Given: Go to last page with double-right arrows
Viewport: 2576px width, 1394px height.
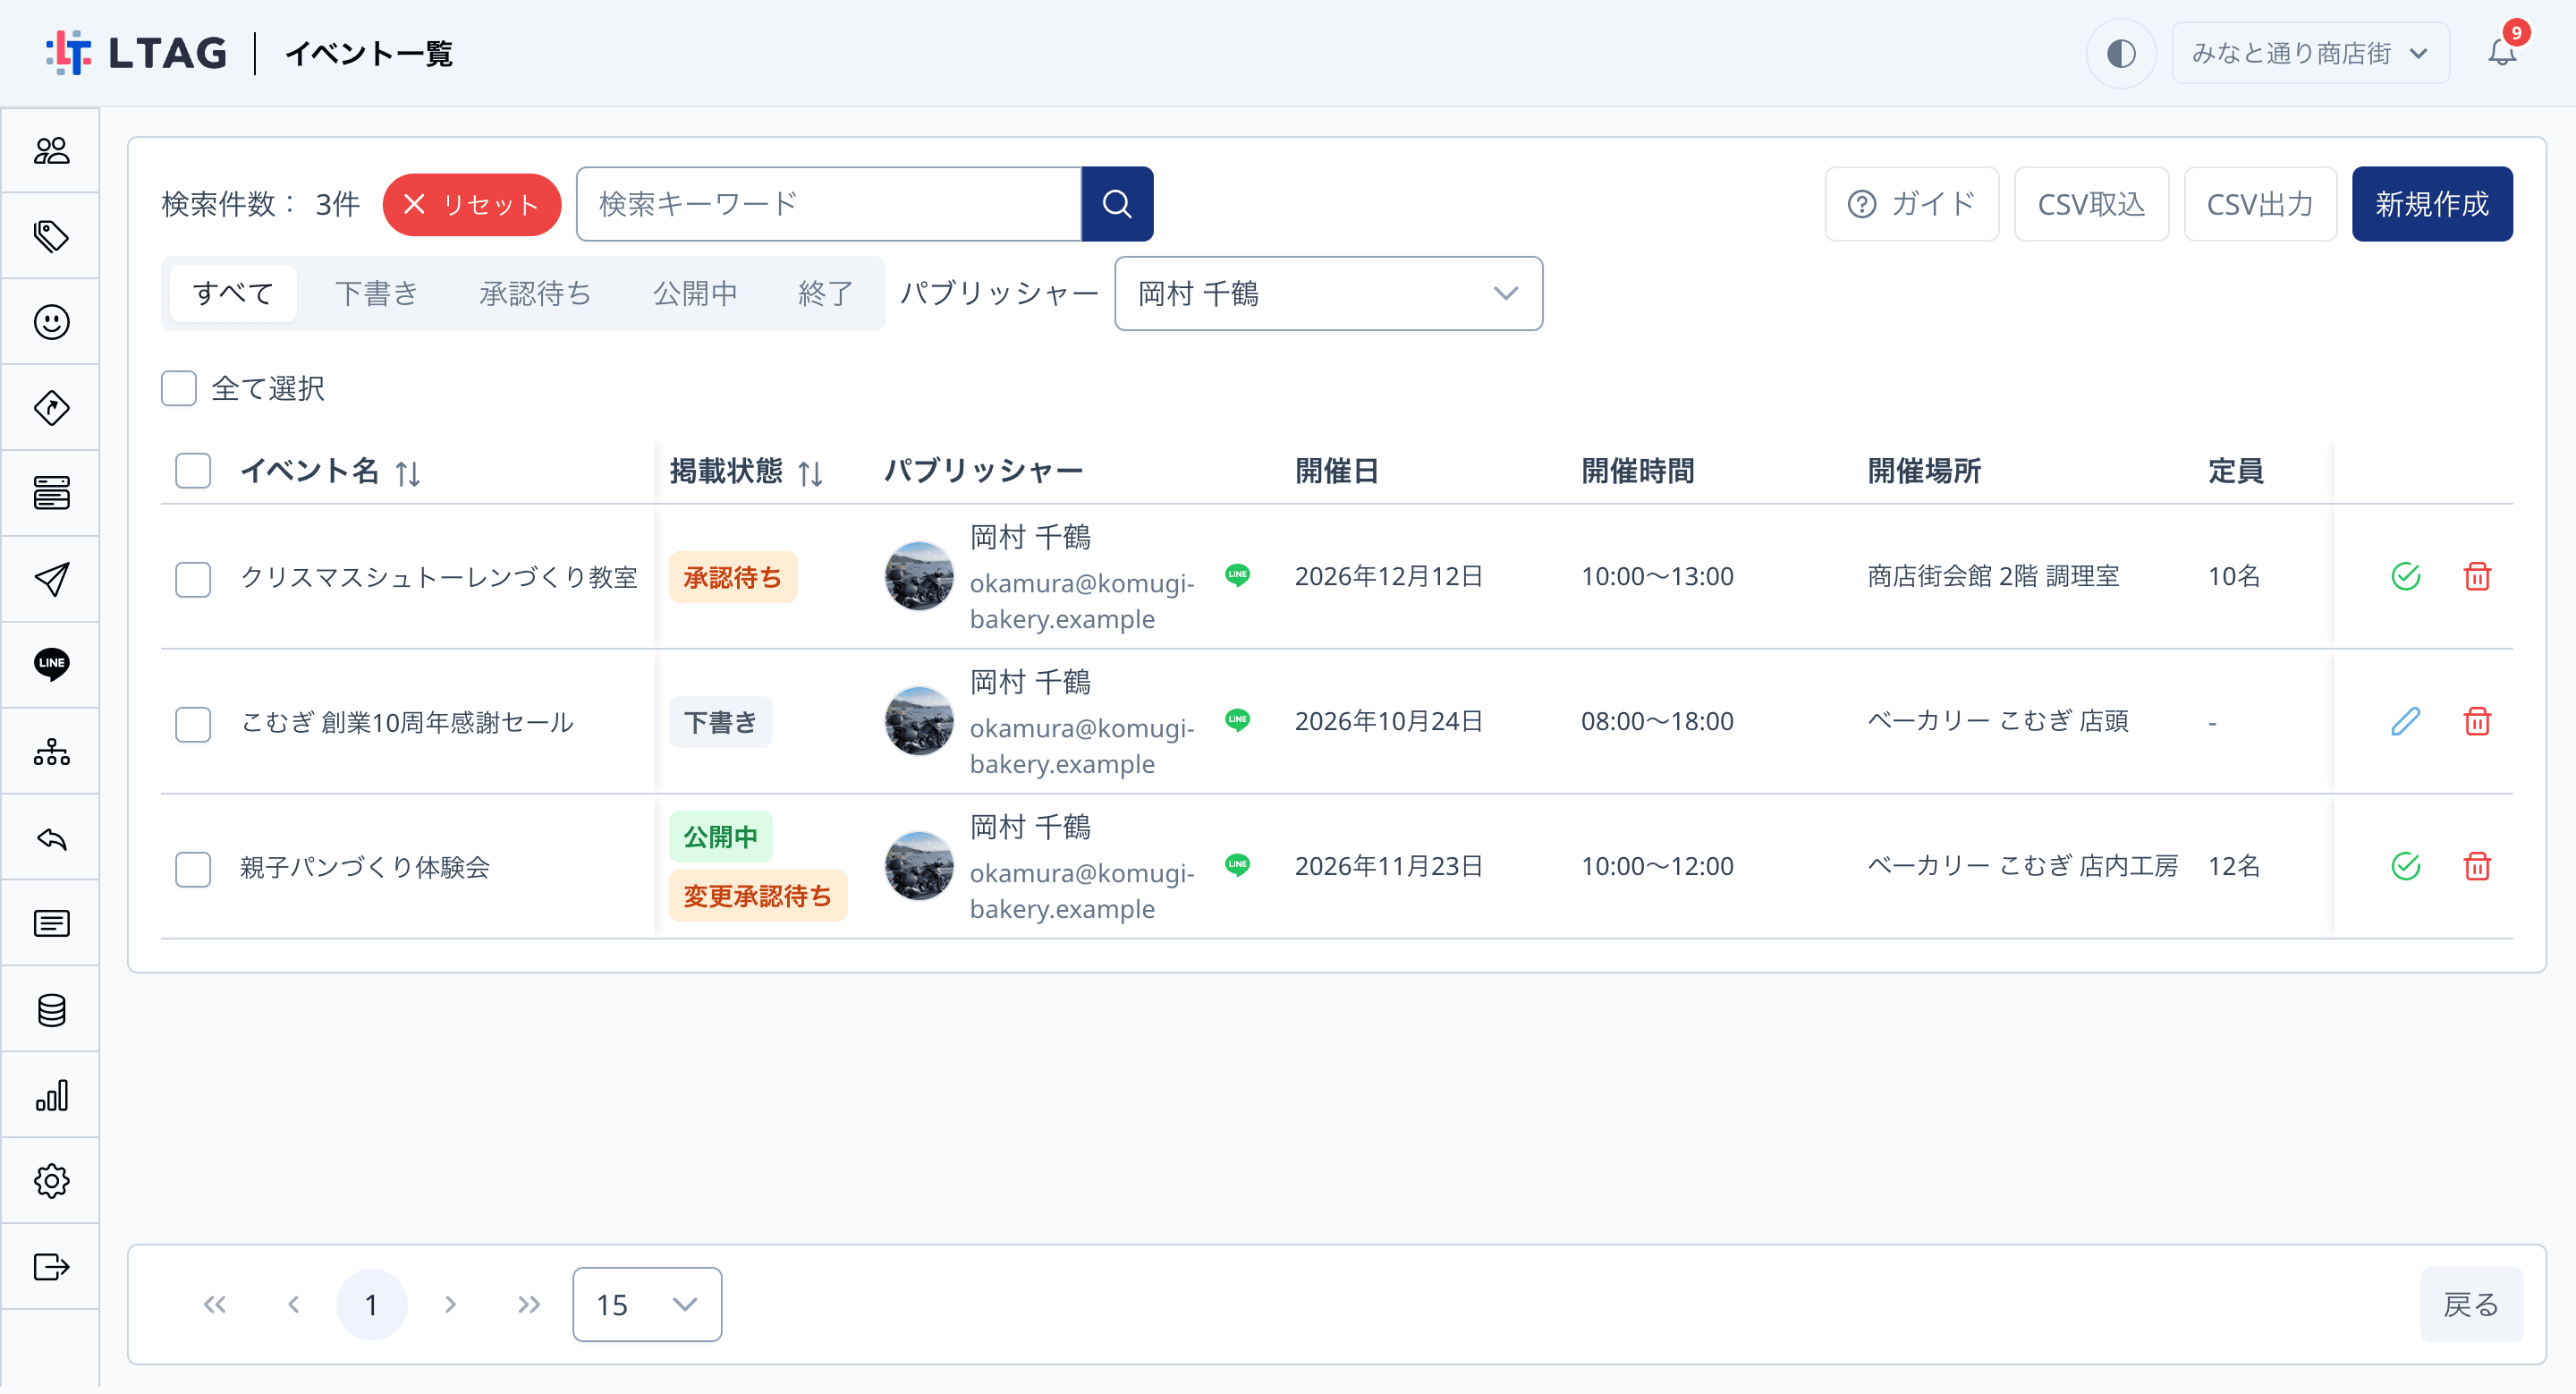Looking at the screenshot, I should click(529, 1305).
